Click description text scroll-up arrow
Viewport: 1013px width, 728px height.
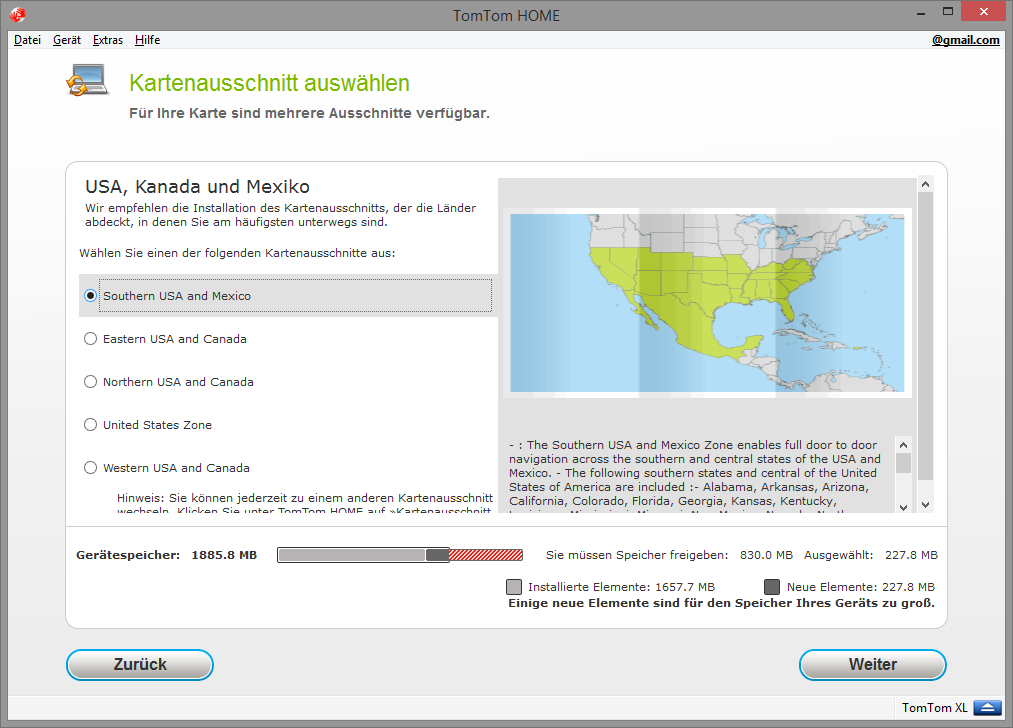[x=903, y=444]
